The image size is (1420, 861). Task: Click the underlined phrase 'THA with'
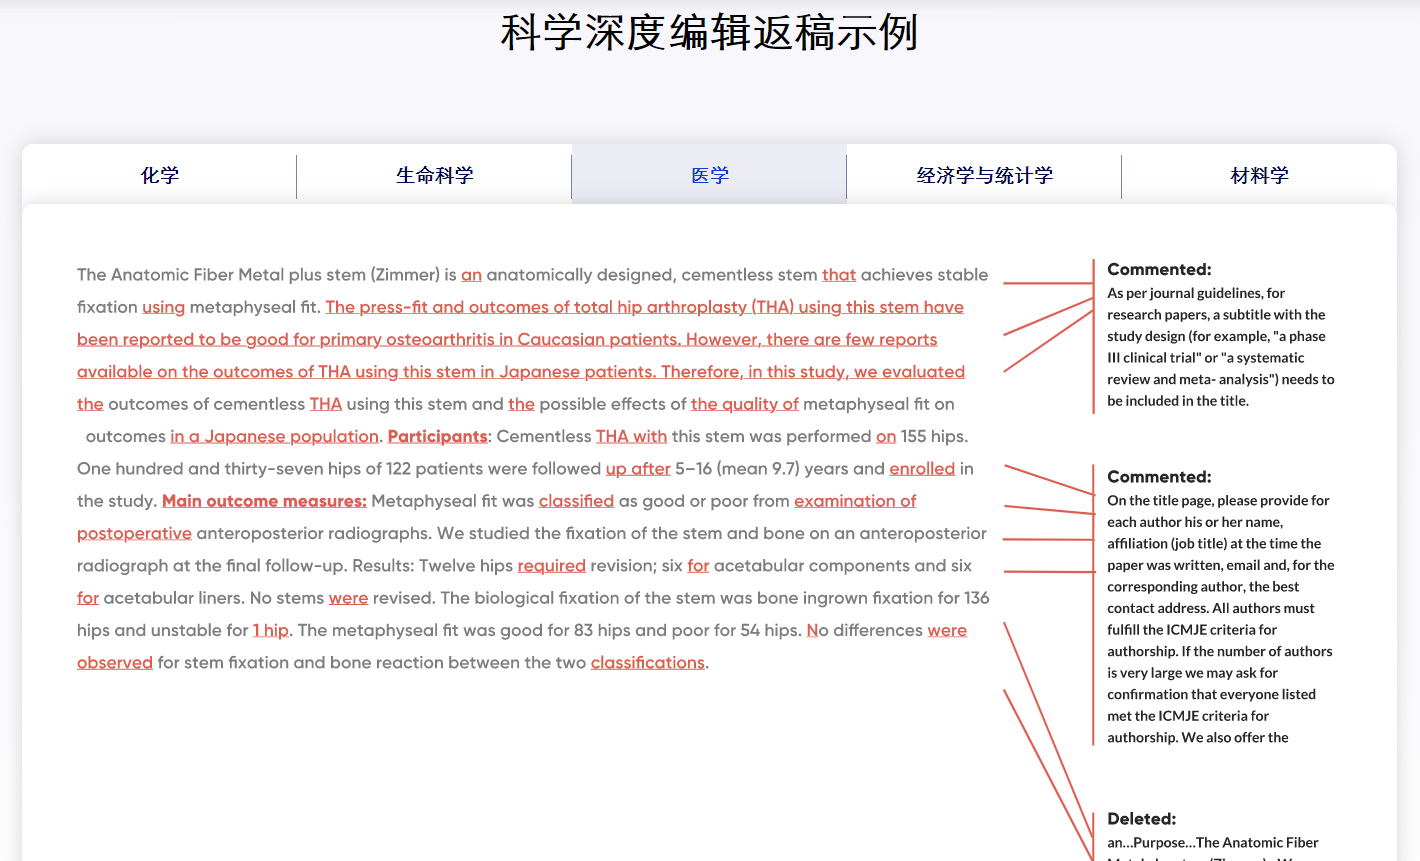(631, 436)
